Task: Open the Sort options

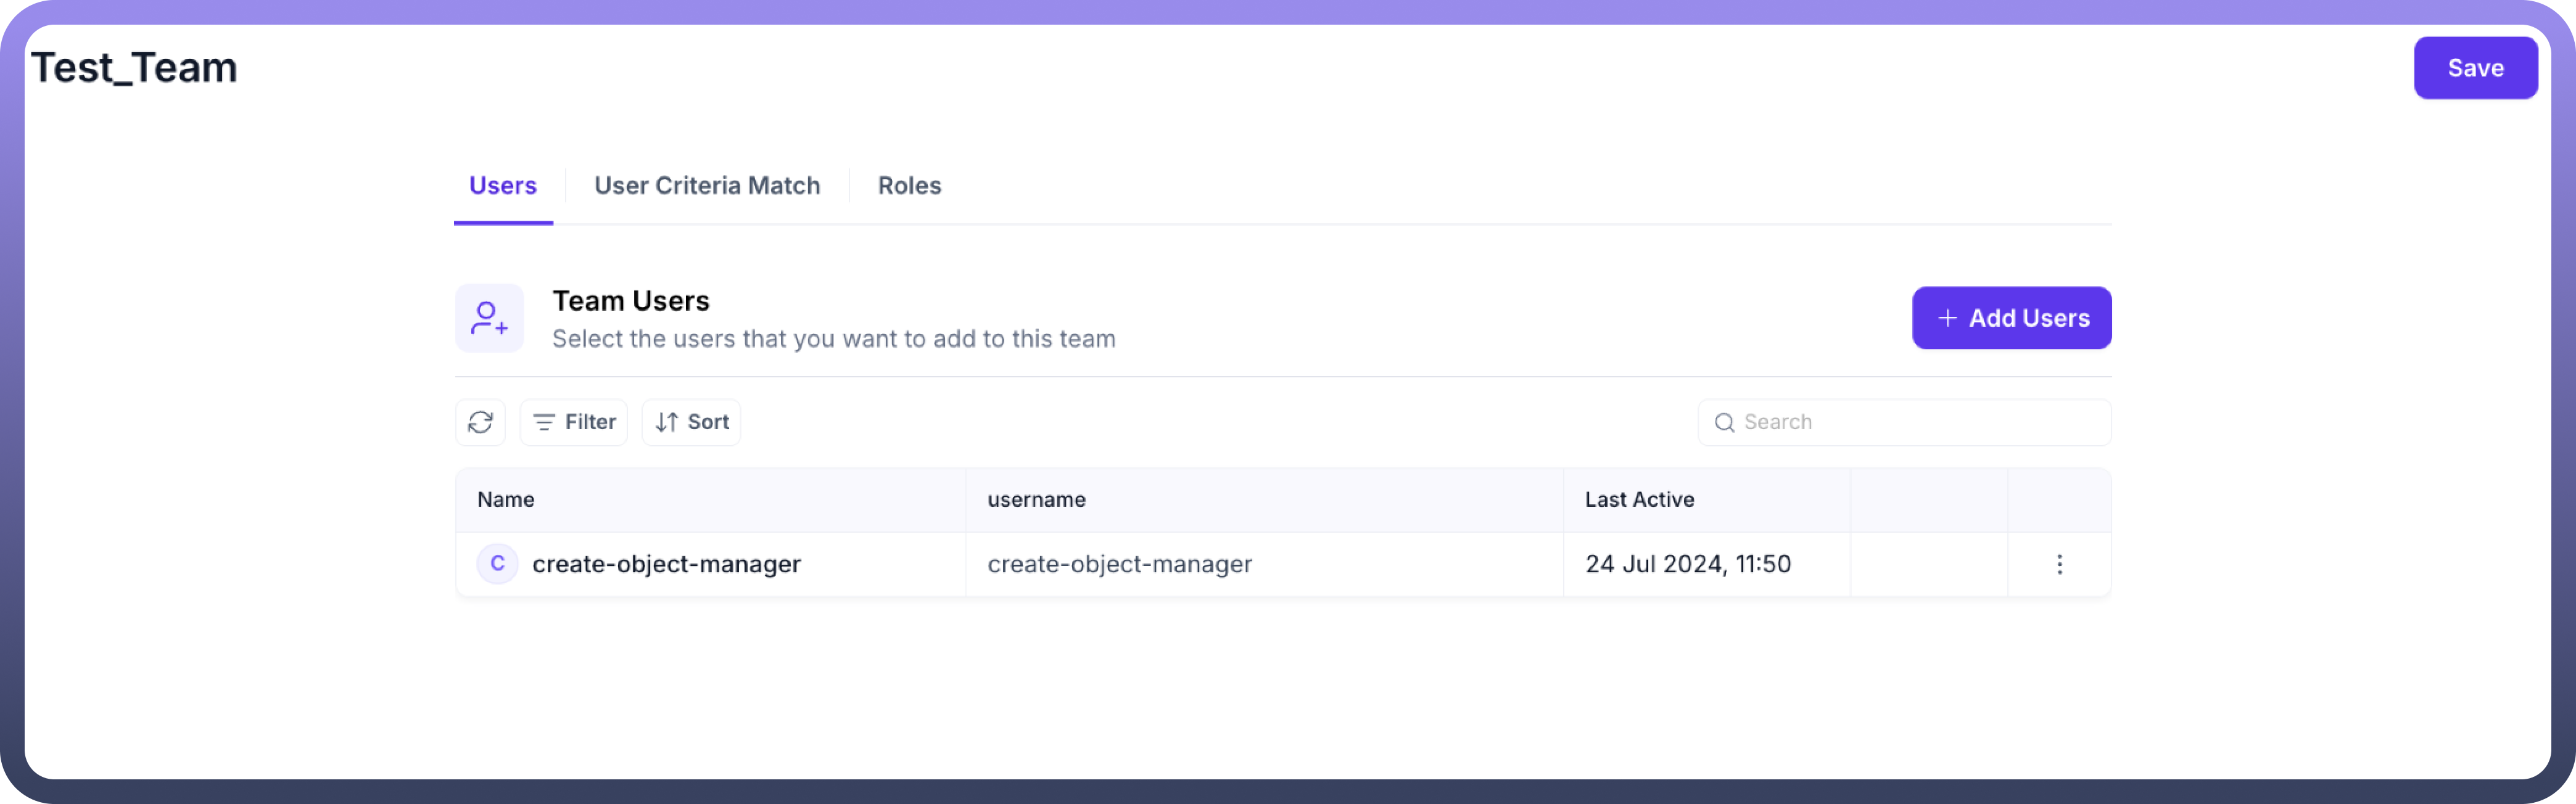Action: (691, 422)
